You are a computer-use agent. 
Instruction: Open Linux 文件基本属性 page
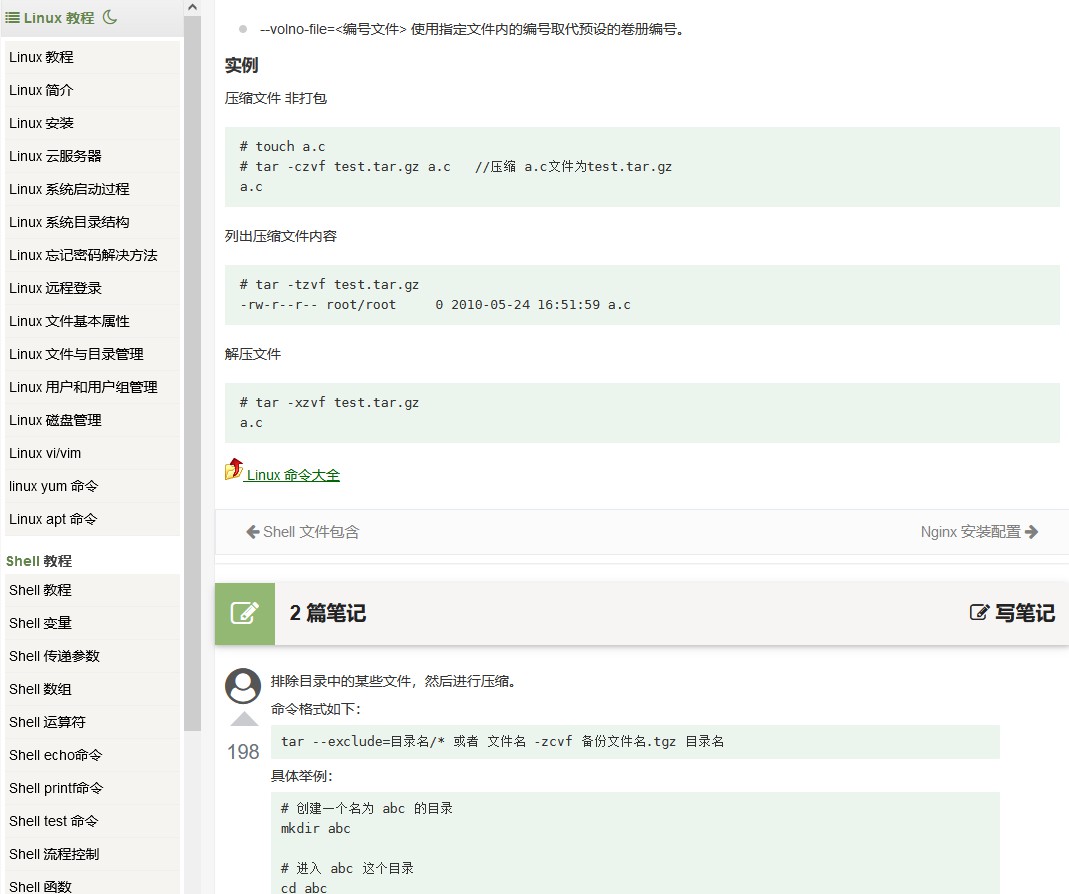click(x=93, y=321)
